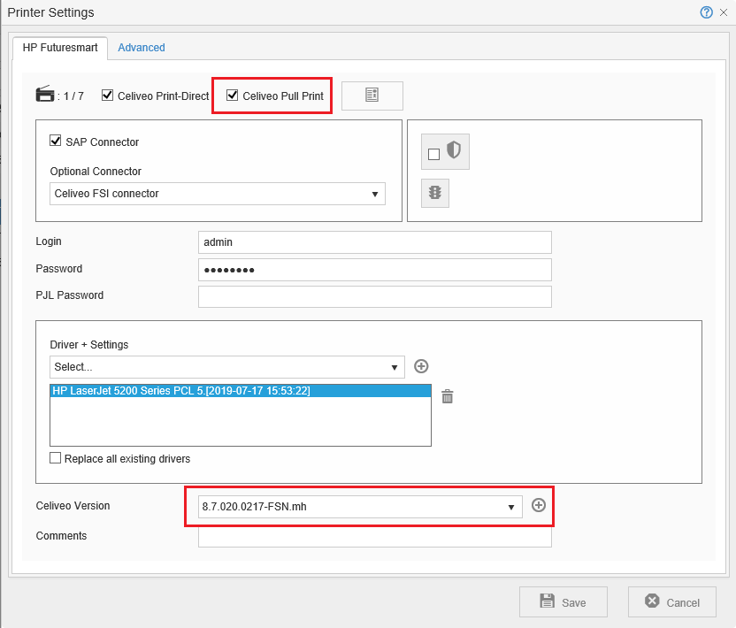Click the plus icon beside Celiveo Version
The image size is (736, 628).
(538, 506)
